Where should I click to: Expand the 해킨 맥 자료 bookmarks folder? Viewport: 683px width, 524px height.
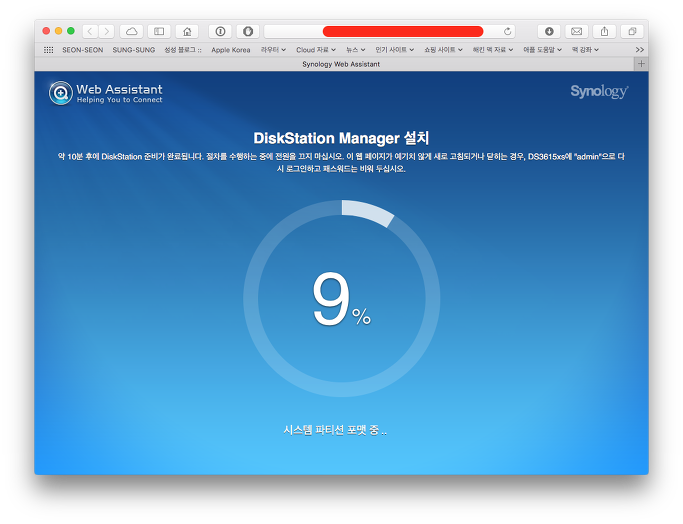coord(493,50)
